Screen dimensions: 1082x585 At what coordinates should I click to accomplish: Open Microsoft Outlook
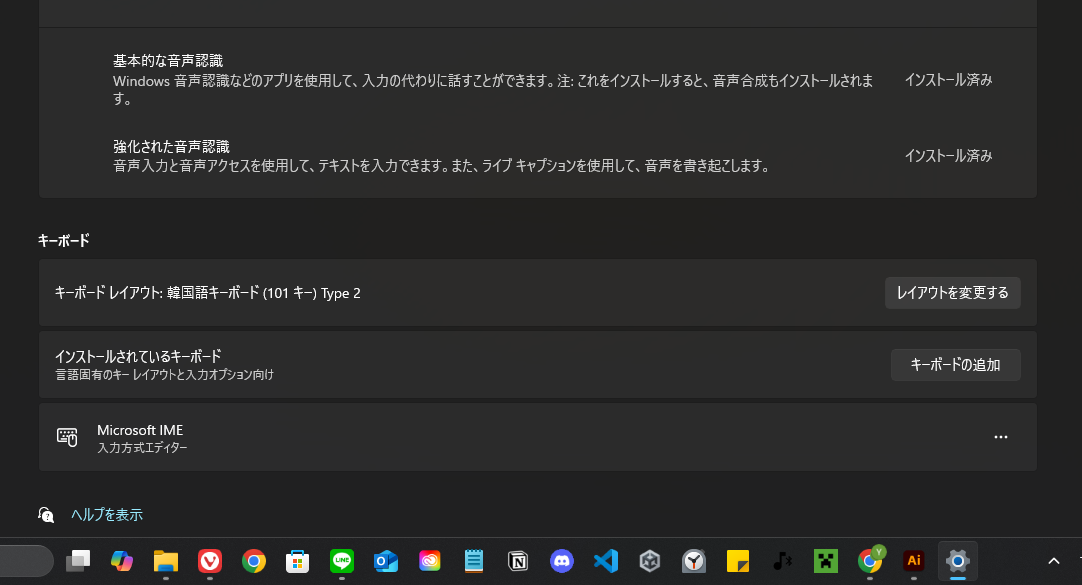[385, 561]
